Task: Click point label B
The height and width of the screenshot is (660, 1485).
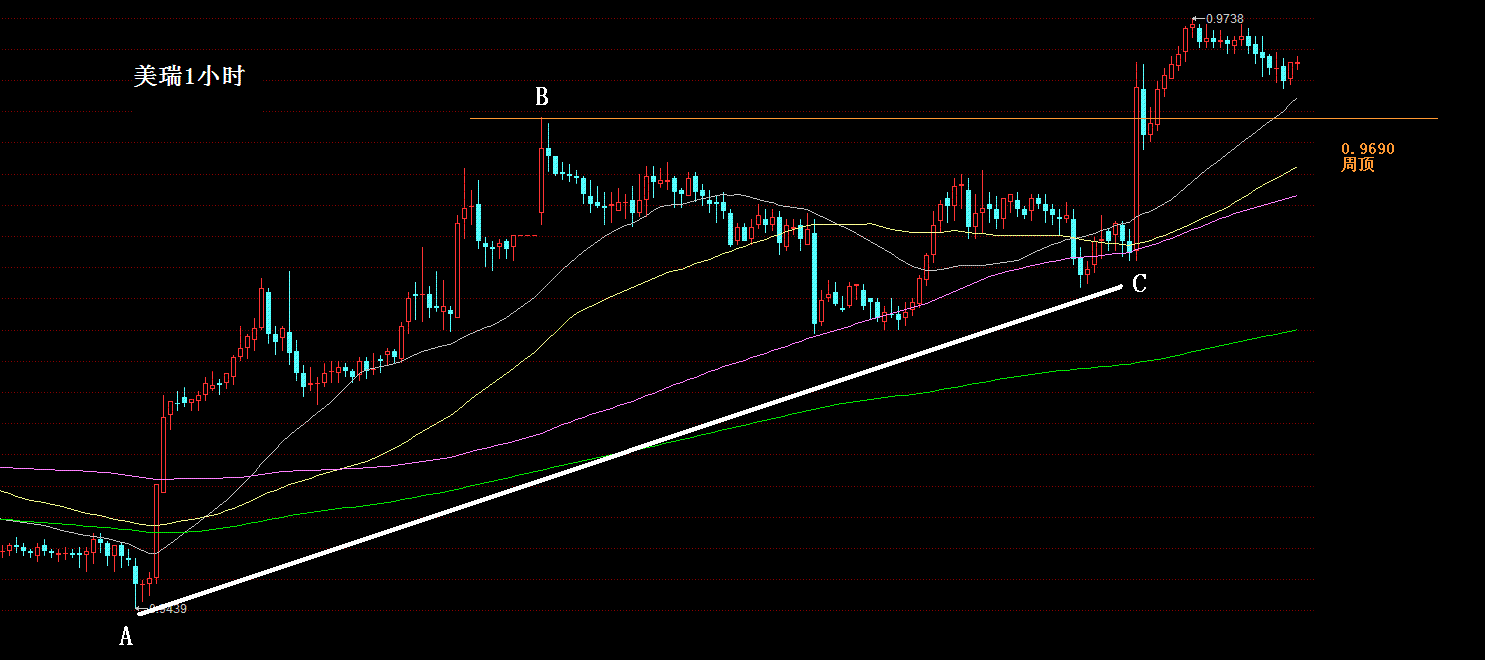Action: 541,97
